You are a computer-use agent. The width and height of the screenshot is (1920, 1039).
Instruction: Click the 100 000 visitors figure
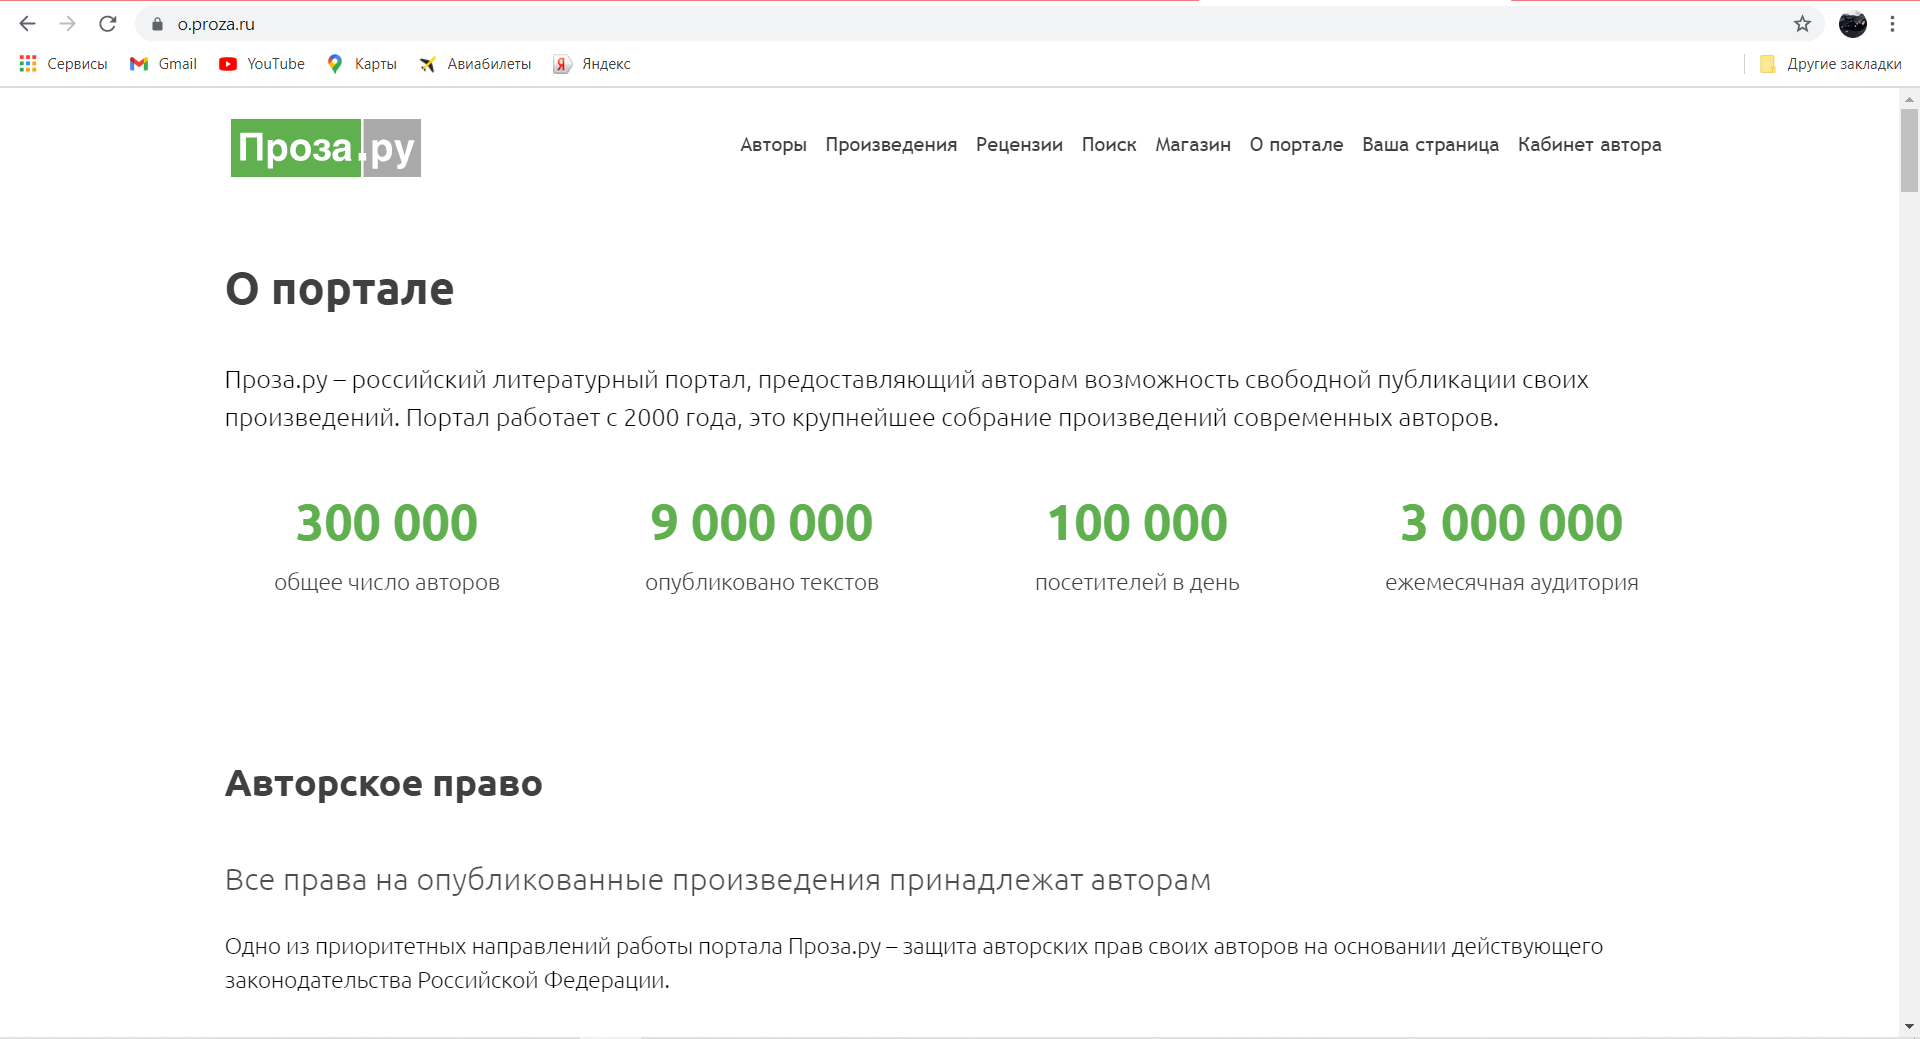coord(1137,523)
